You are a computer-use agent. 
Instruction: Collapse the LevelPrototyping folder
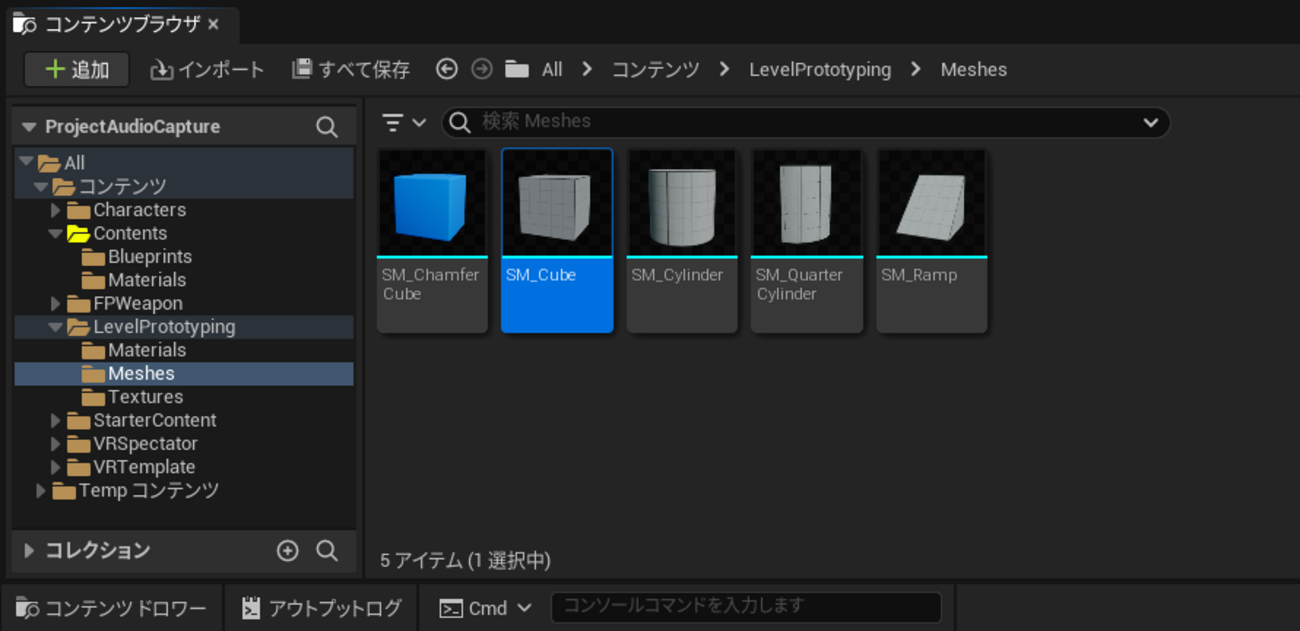pos(56,327)
